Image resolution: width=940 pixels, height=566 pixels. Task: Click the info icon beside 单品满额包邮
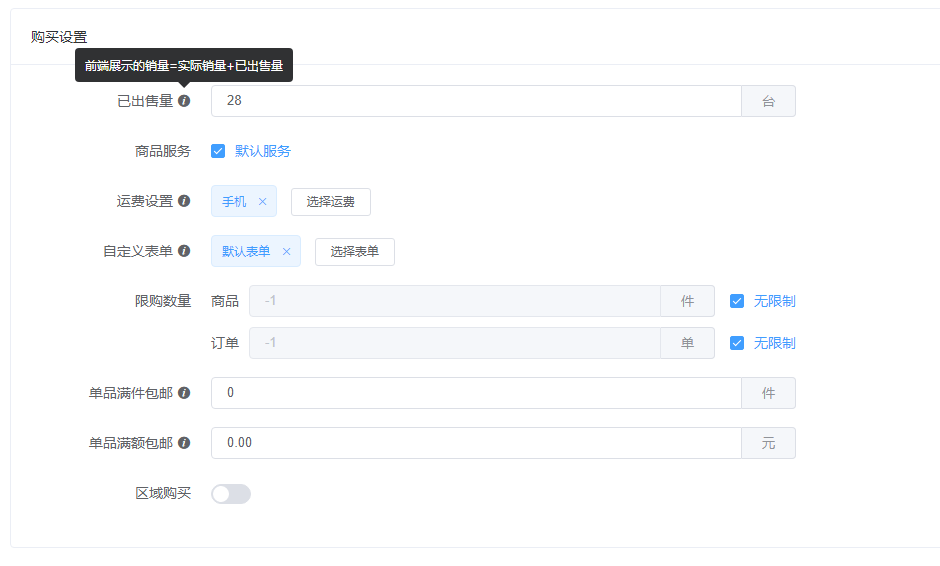pos(184,442)
